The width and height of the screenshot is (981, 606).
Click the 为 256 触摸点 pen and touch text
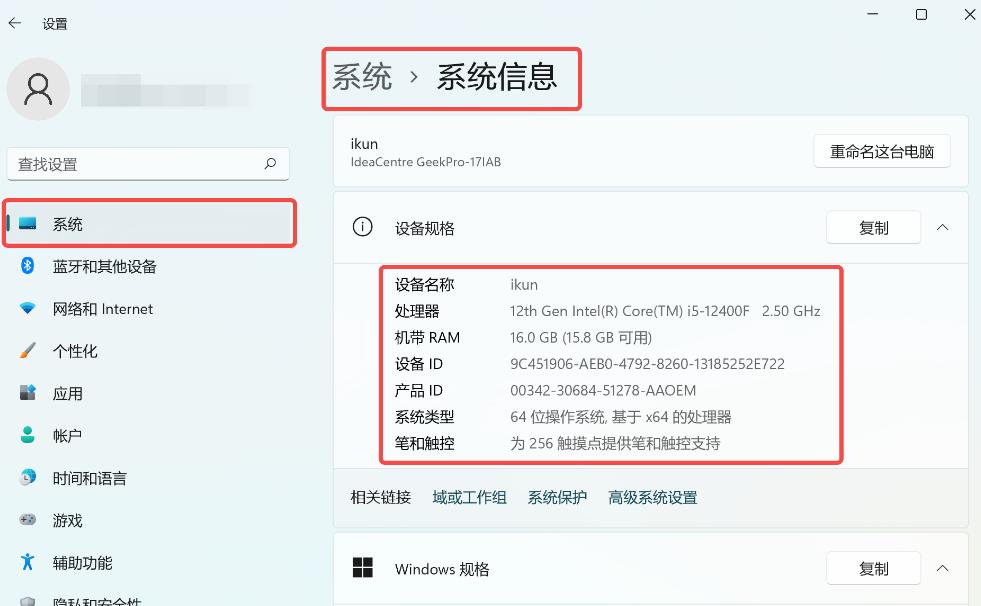pos(615,443)
